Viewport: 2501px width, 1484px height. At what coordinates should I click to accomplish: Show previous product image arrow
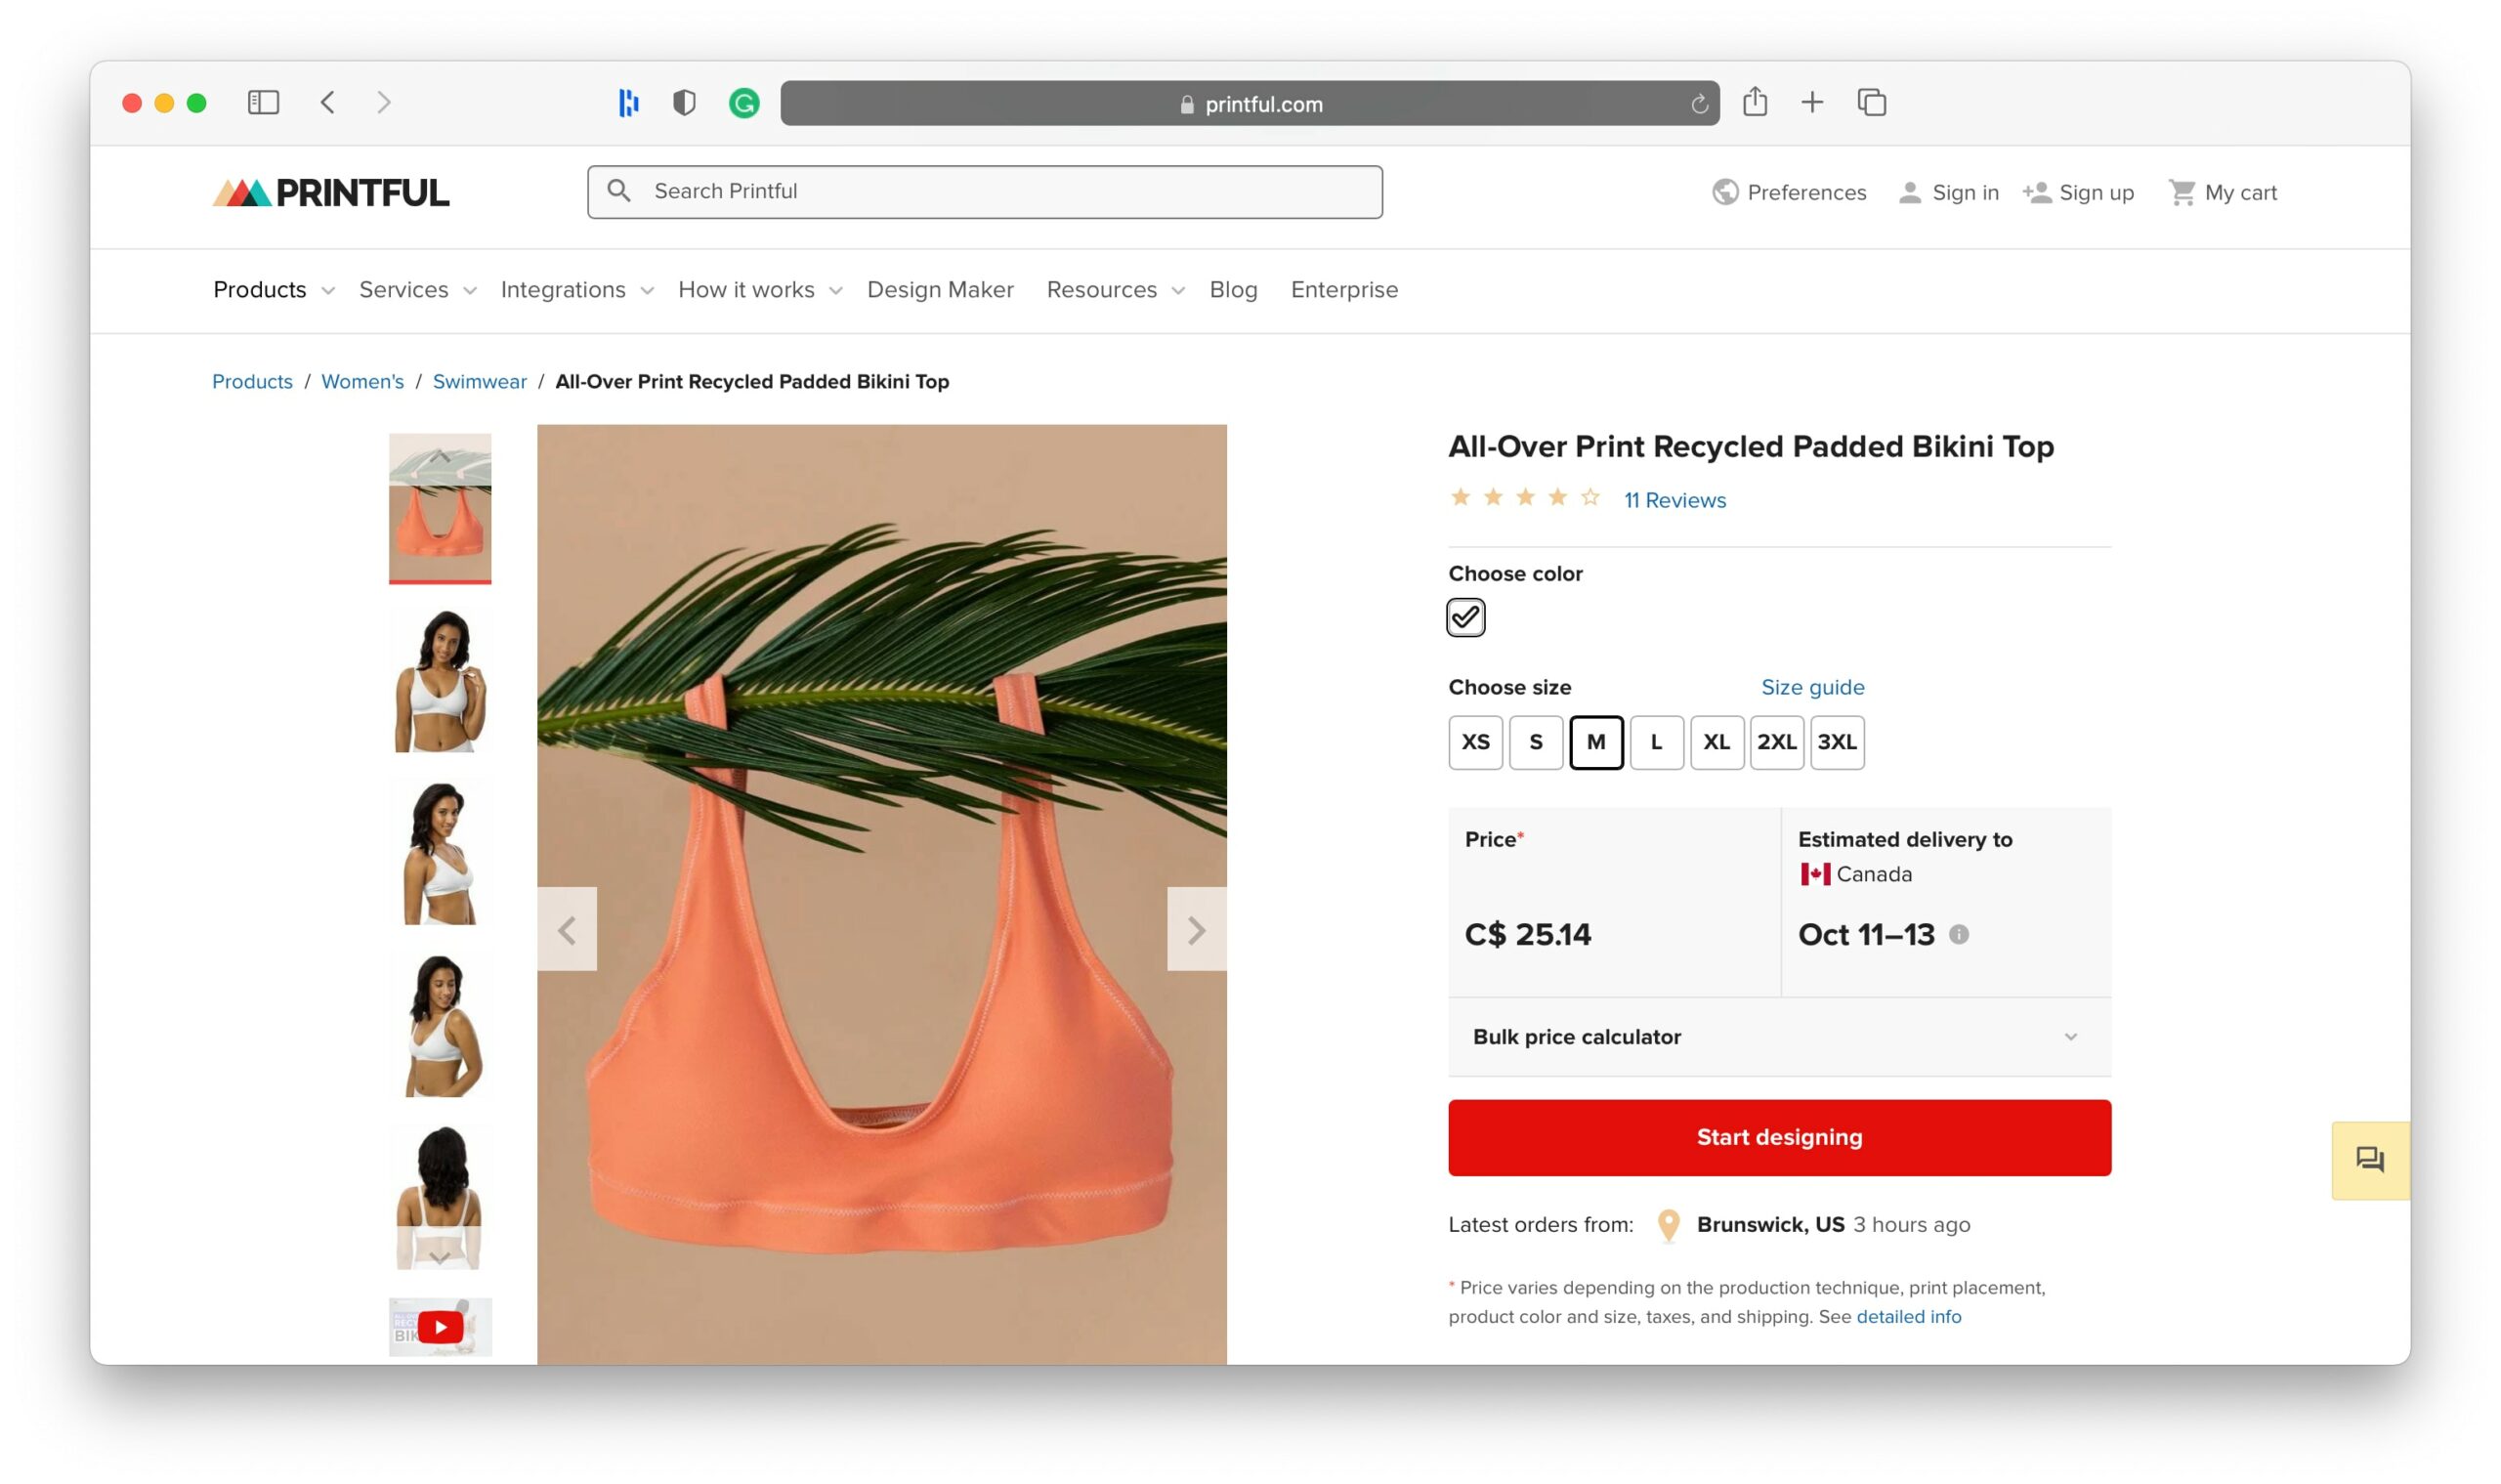[567, 930]
